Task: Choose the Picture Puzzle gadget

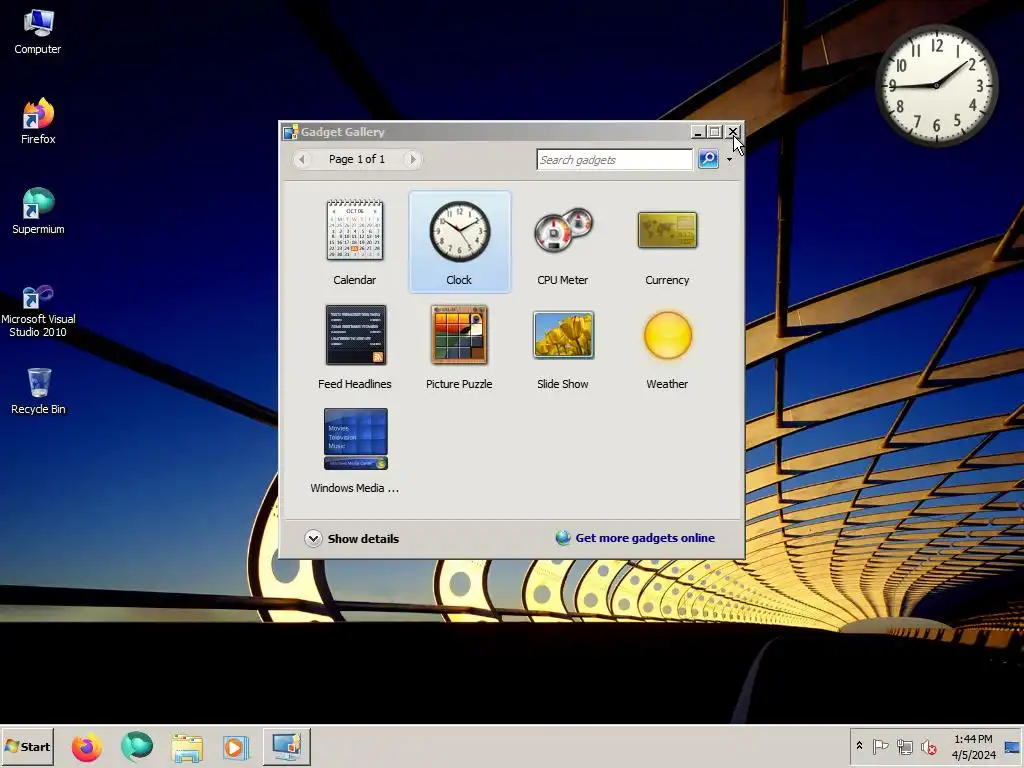Action: pyautogui.click(x=459, y=334)
